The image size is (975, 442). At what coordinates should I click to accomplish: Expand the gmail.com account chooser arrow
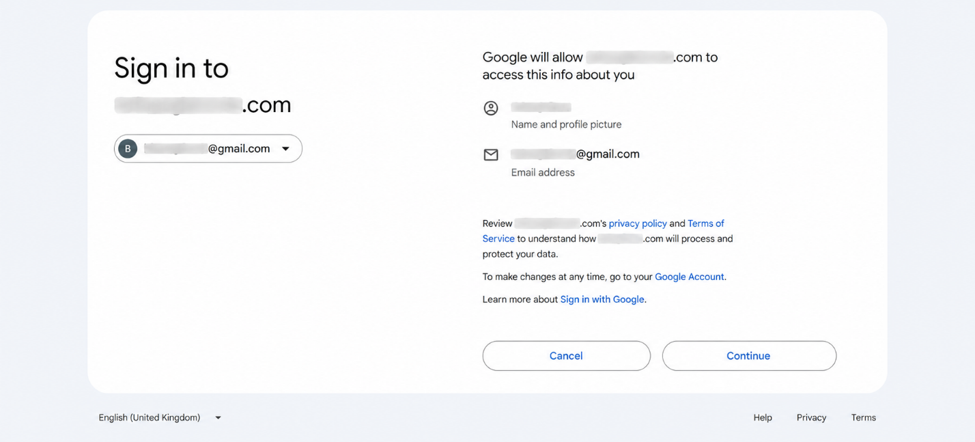(x=285, y=149)
